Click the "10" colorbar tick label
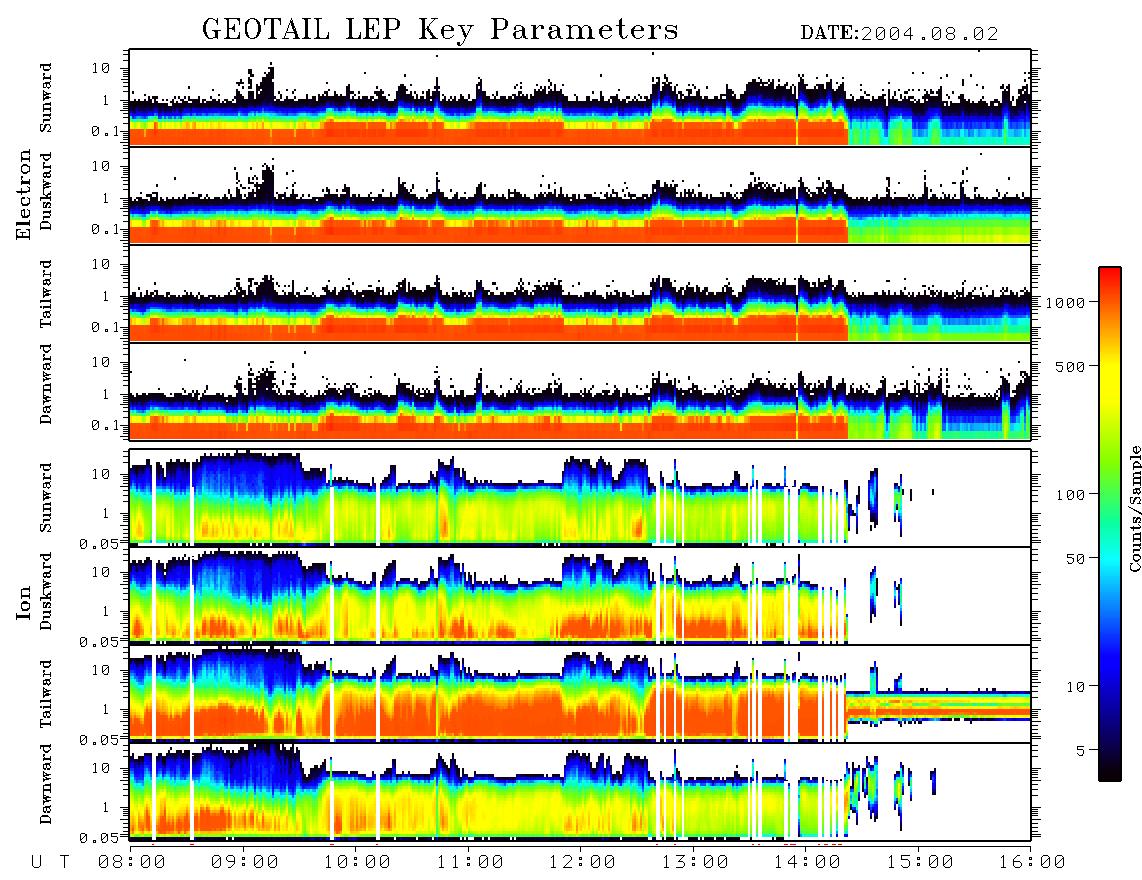Image resolution: width=1142 pixels, height=880 pixels. click(x=1075, y=686)
